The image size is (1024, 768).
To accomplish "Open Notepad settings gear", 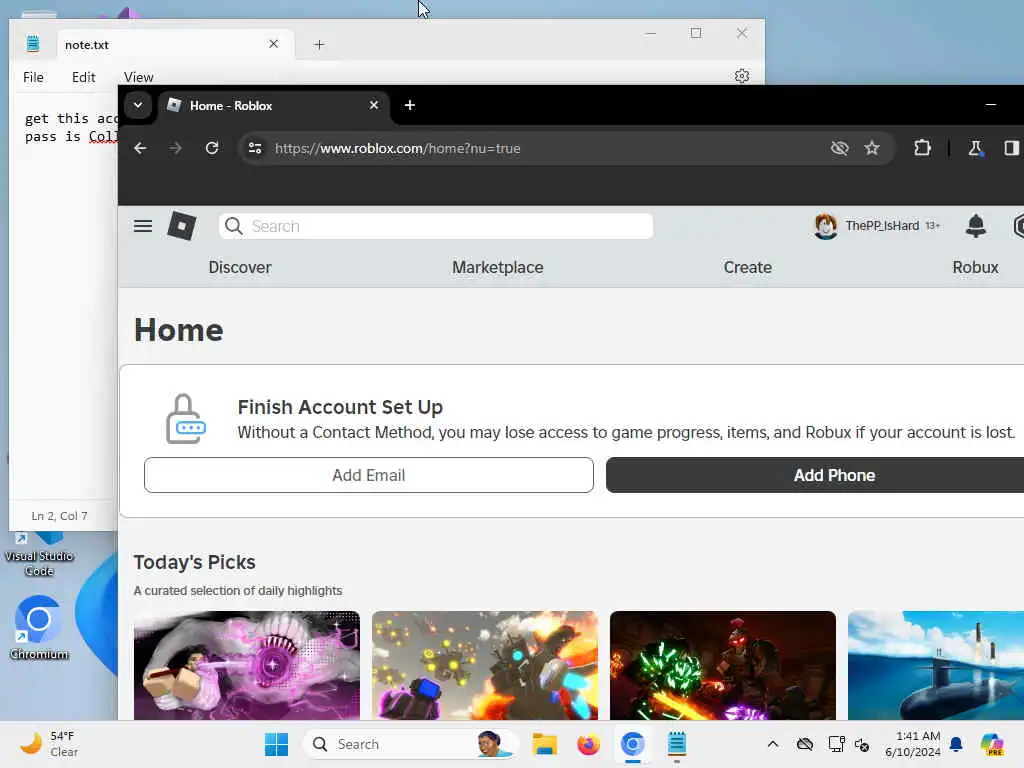I will tap(742, 76).
